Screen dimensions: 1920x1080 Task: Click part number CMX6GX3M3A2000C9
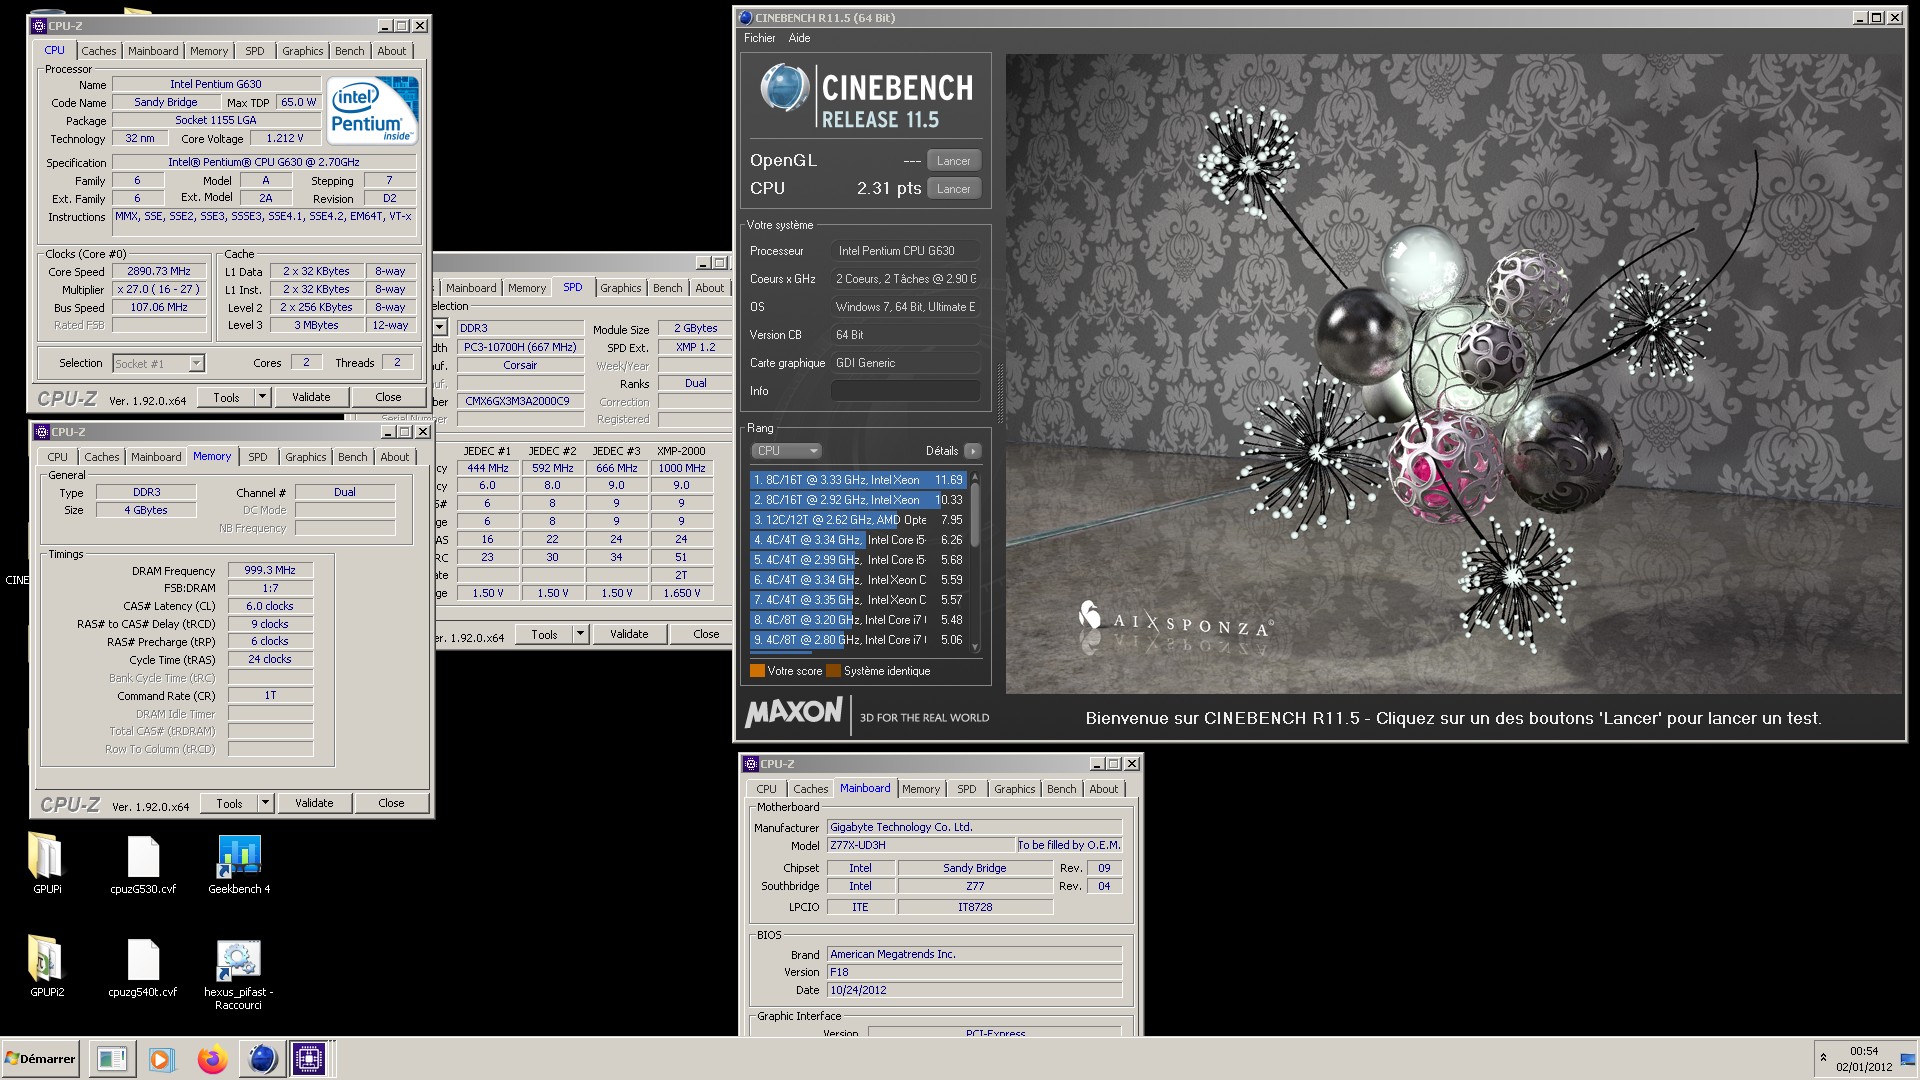520,401
